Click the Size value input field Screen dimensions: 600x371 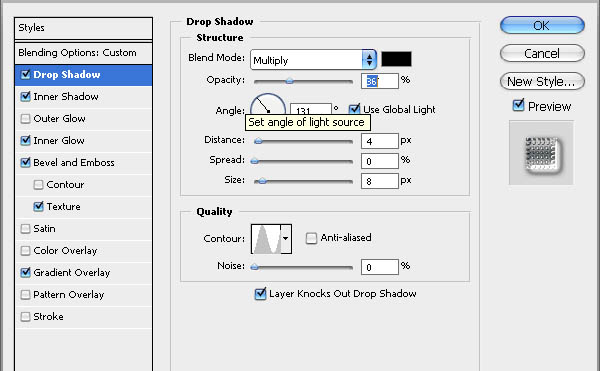[x=380, y=181]
